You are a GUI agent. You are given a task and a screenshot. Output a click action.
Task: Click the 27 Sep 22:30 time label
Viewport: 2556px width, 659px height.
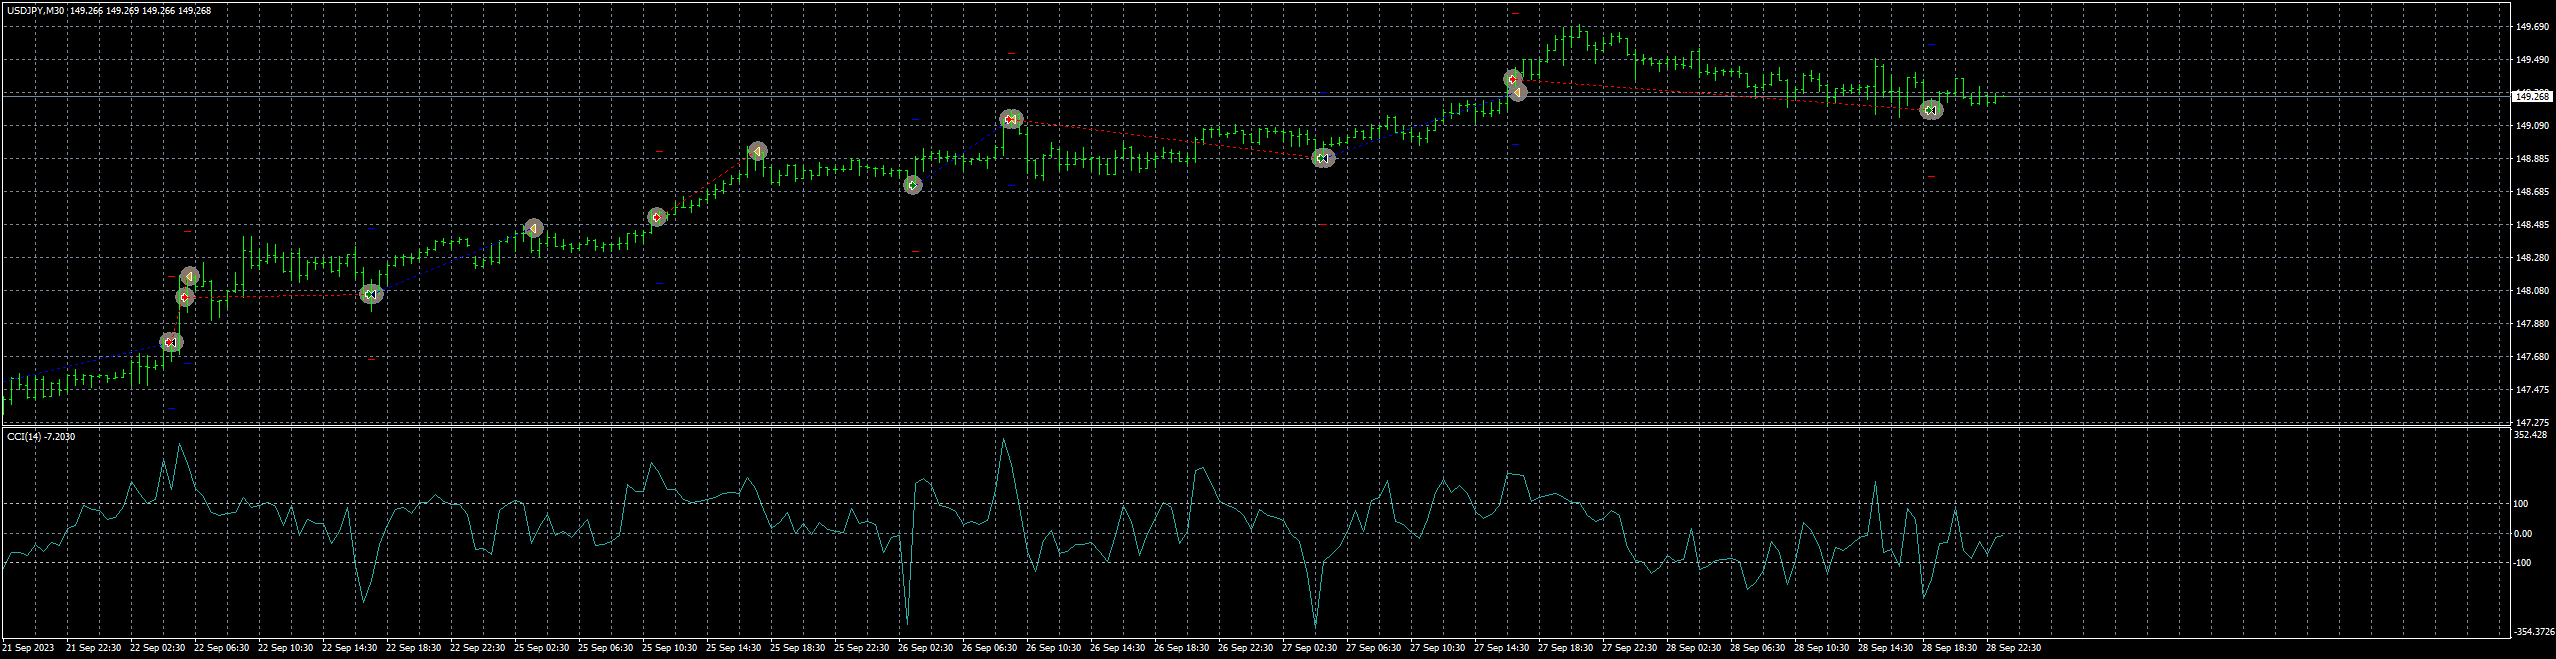(1629, 648)
